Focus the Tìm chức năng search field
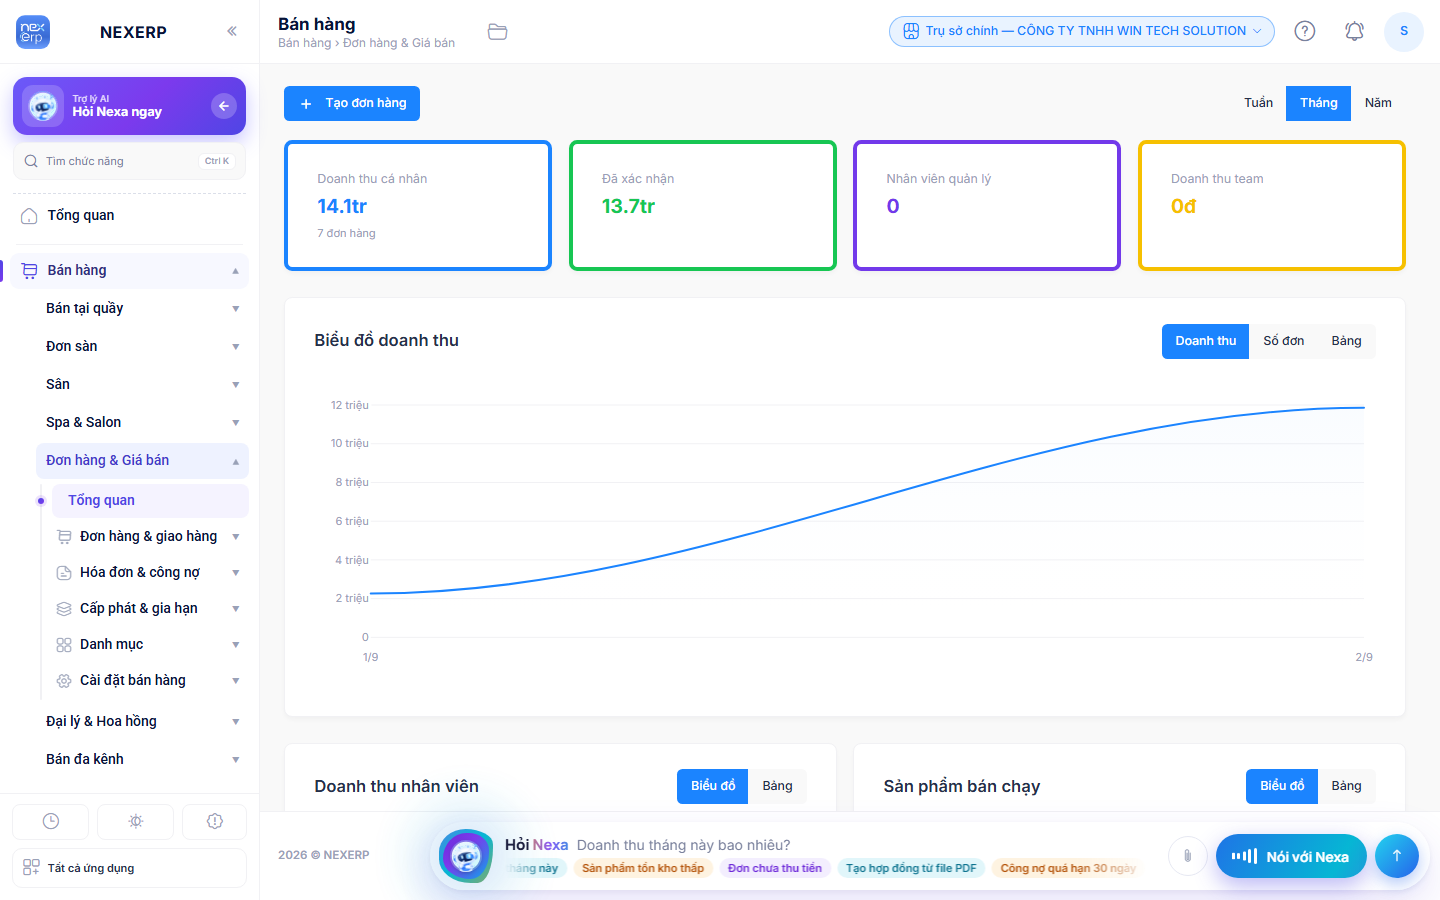The image size is (1440, 900). pyautogui.click(x=129, y=161)
